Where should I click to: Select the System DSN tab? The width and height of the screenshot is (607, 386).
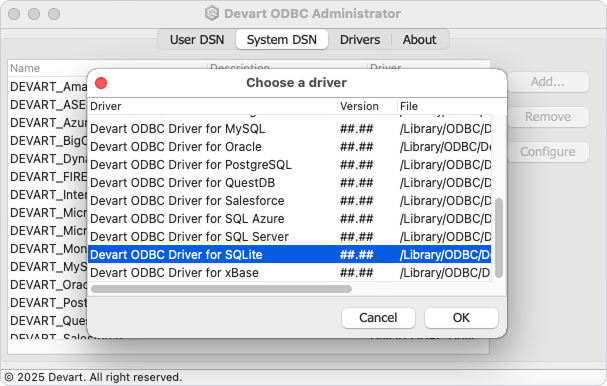coord(282,39)
